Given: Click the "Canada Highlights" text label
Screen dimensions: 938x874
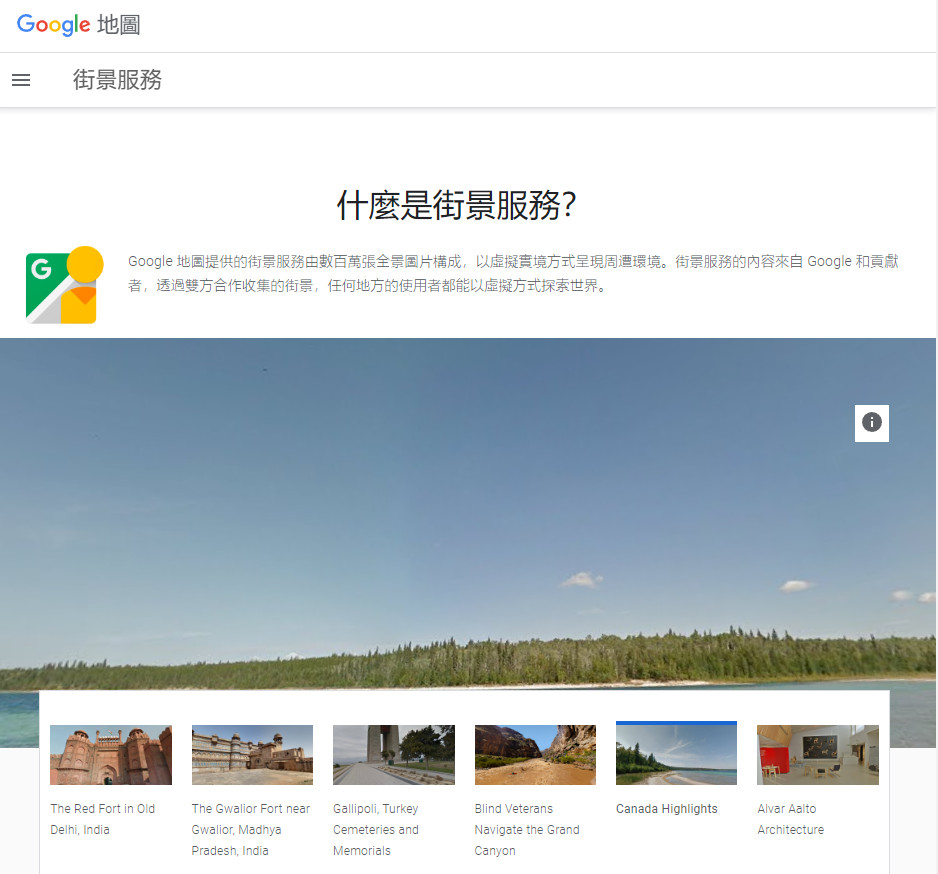Looking at the screenshot, I should 666,809.
